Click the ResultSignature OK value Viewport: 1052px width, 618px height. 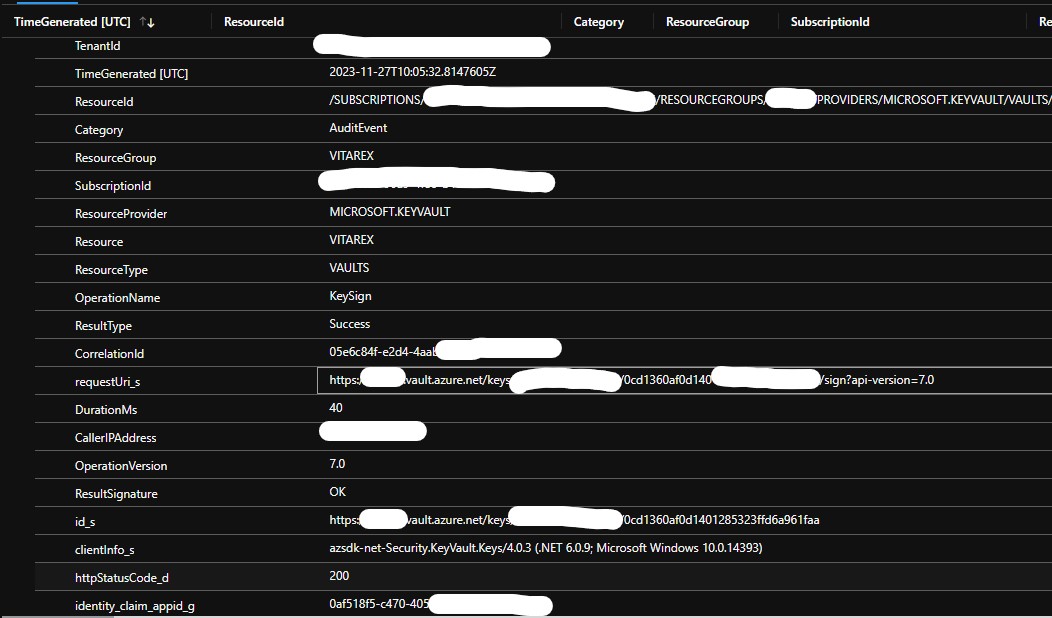tap(337, 492)
